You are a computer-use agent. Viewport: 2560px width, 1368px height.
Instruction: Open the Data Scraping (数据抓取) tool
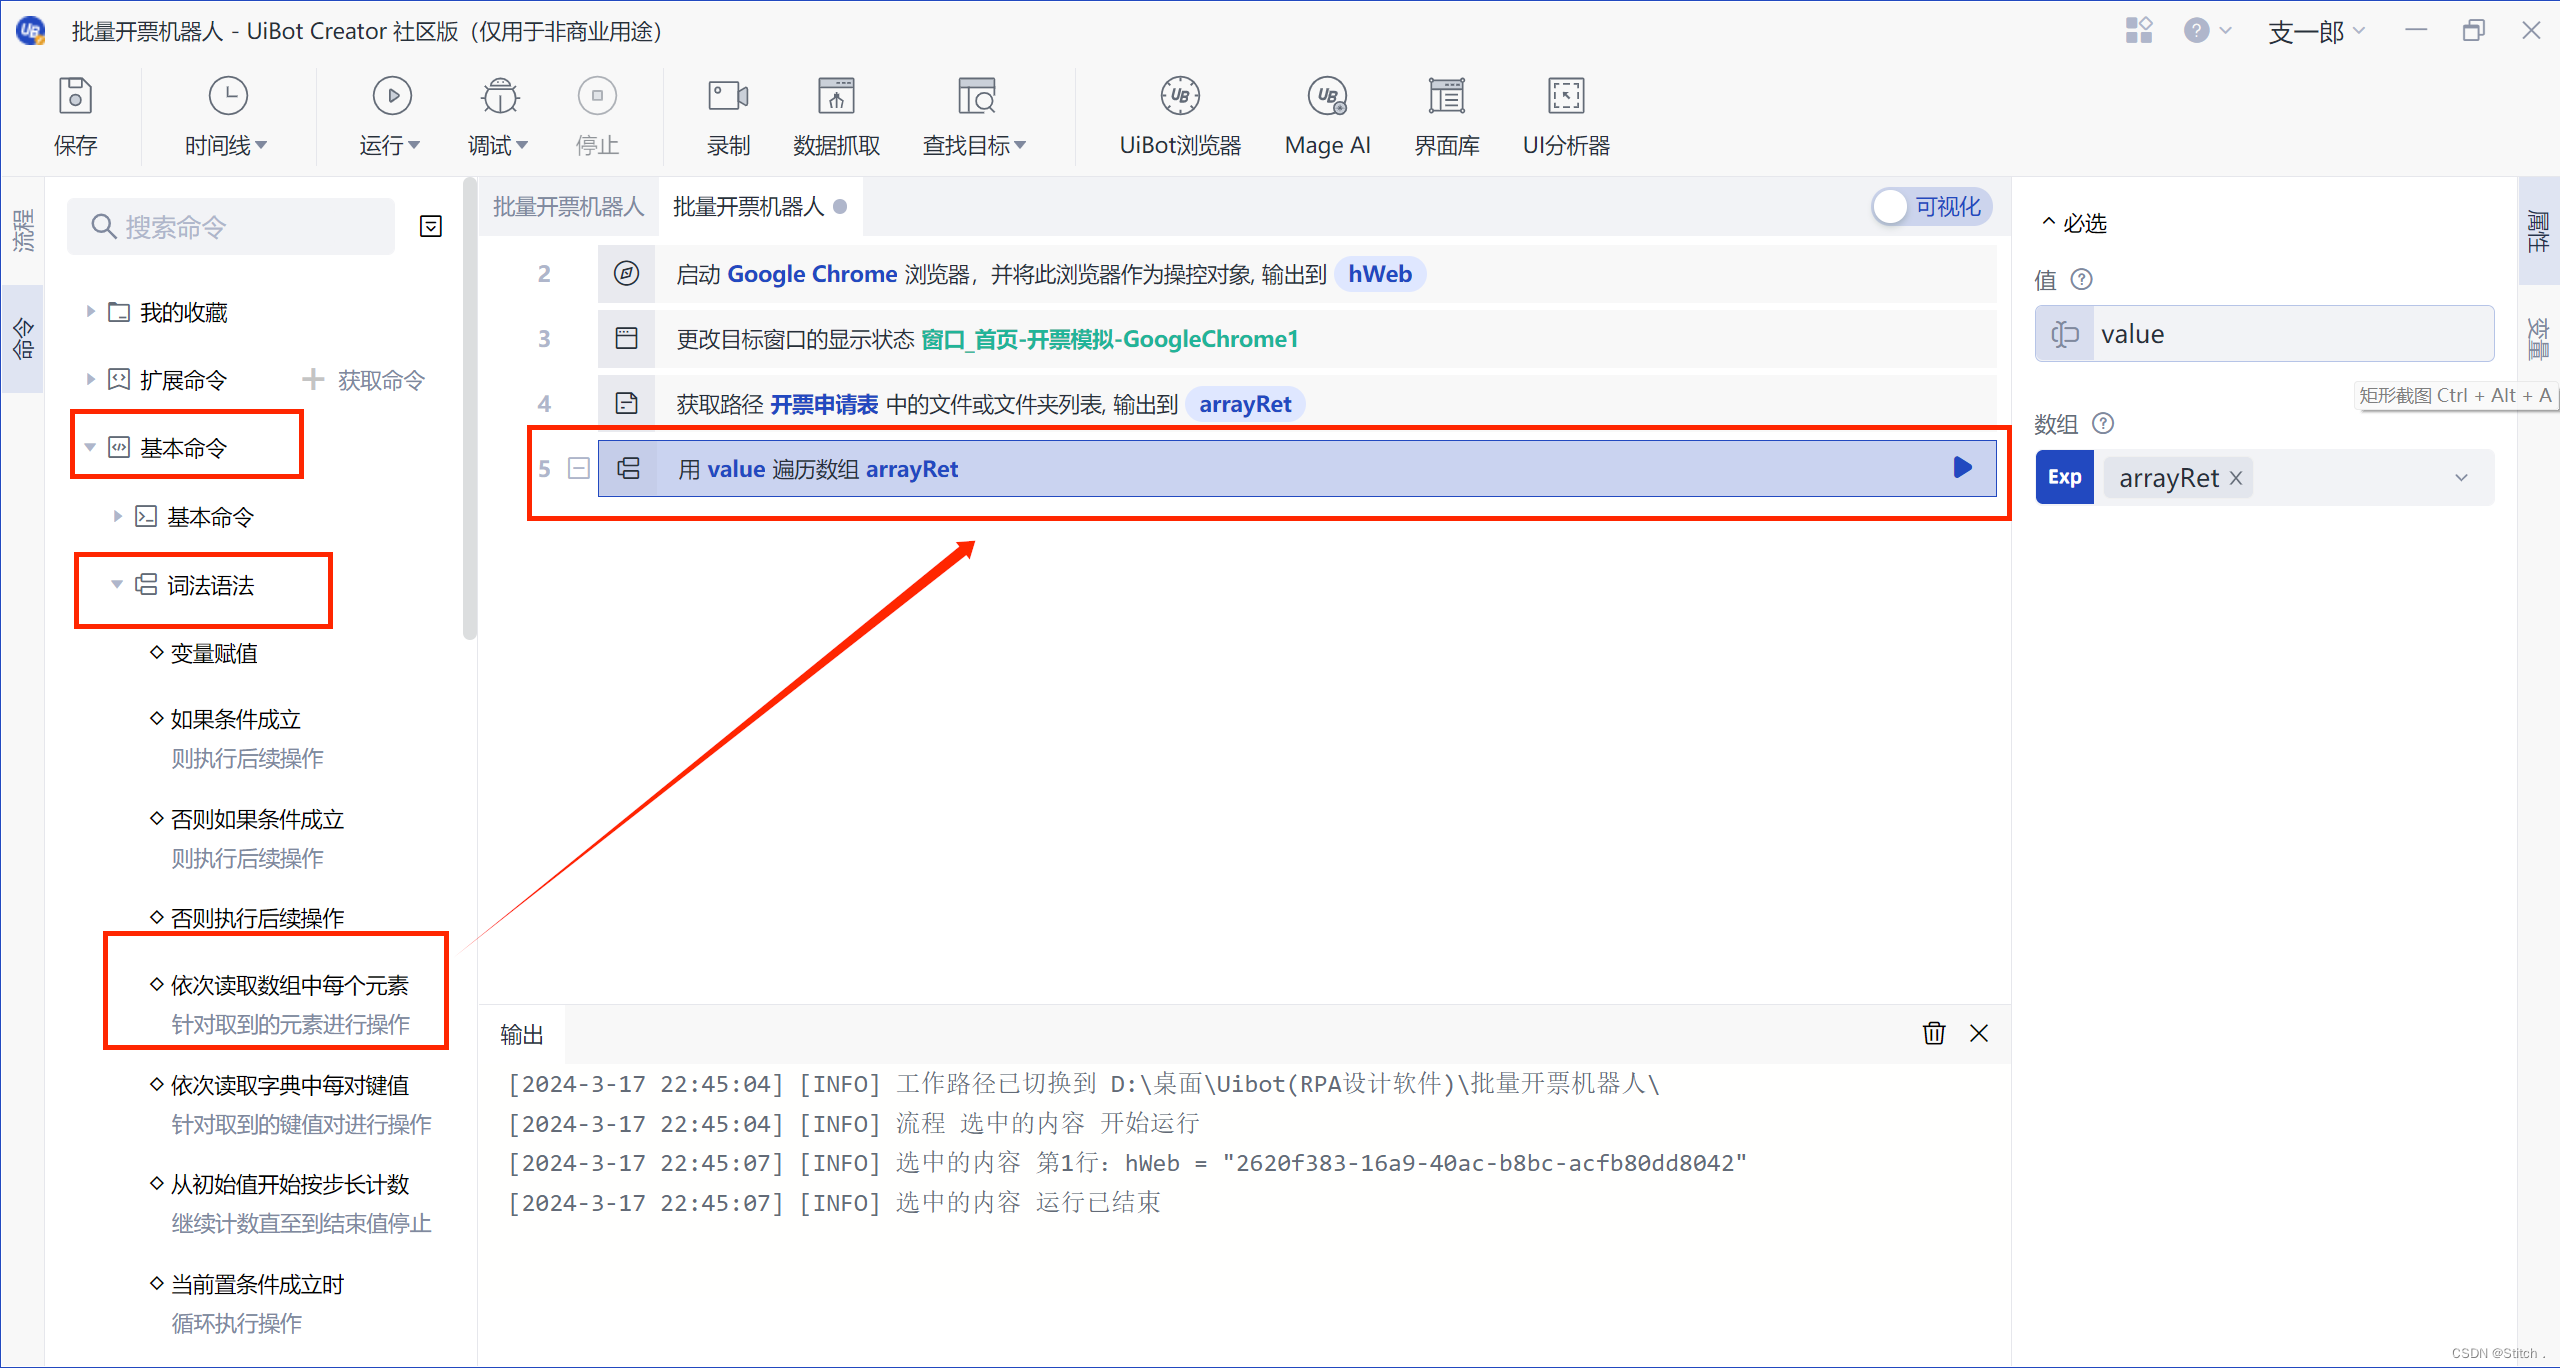(x=836, y=116)
